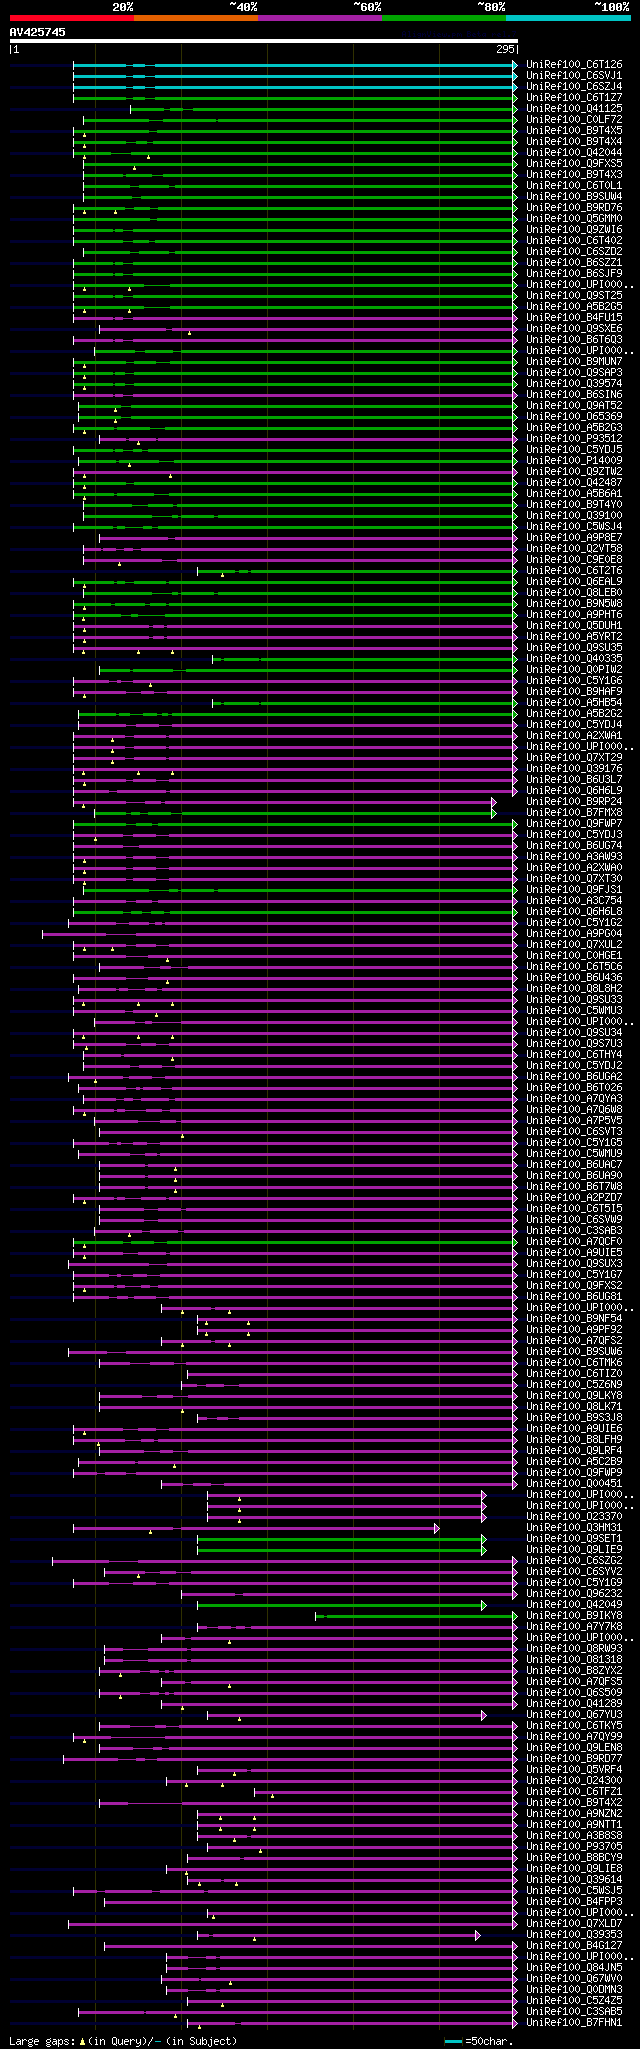Click hit label UniRef100_Q9SET1
This screenshot has height=2049, width=640.
coord(574,1539)
